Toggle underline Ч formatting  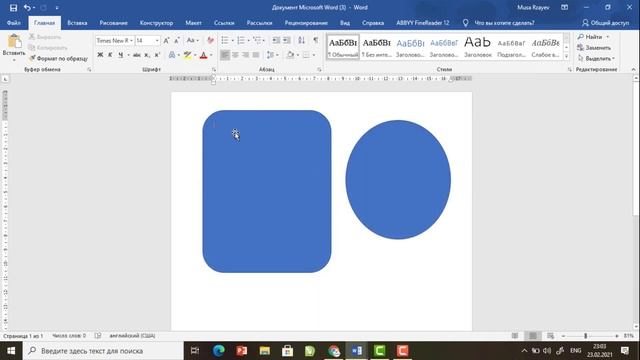[120, 55]
